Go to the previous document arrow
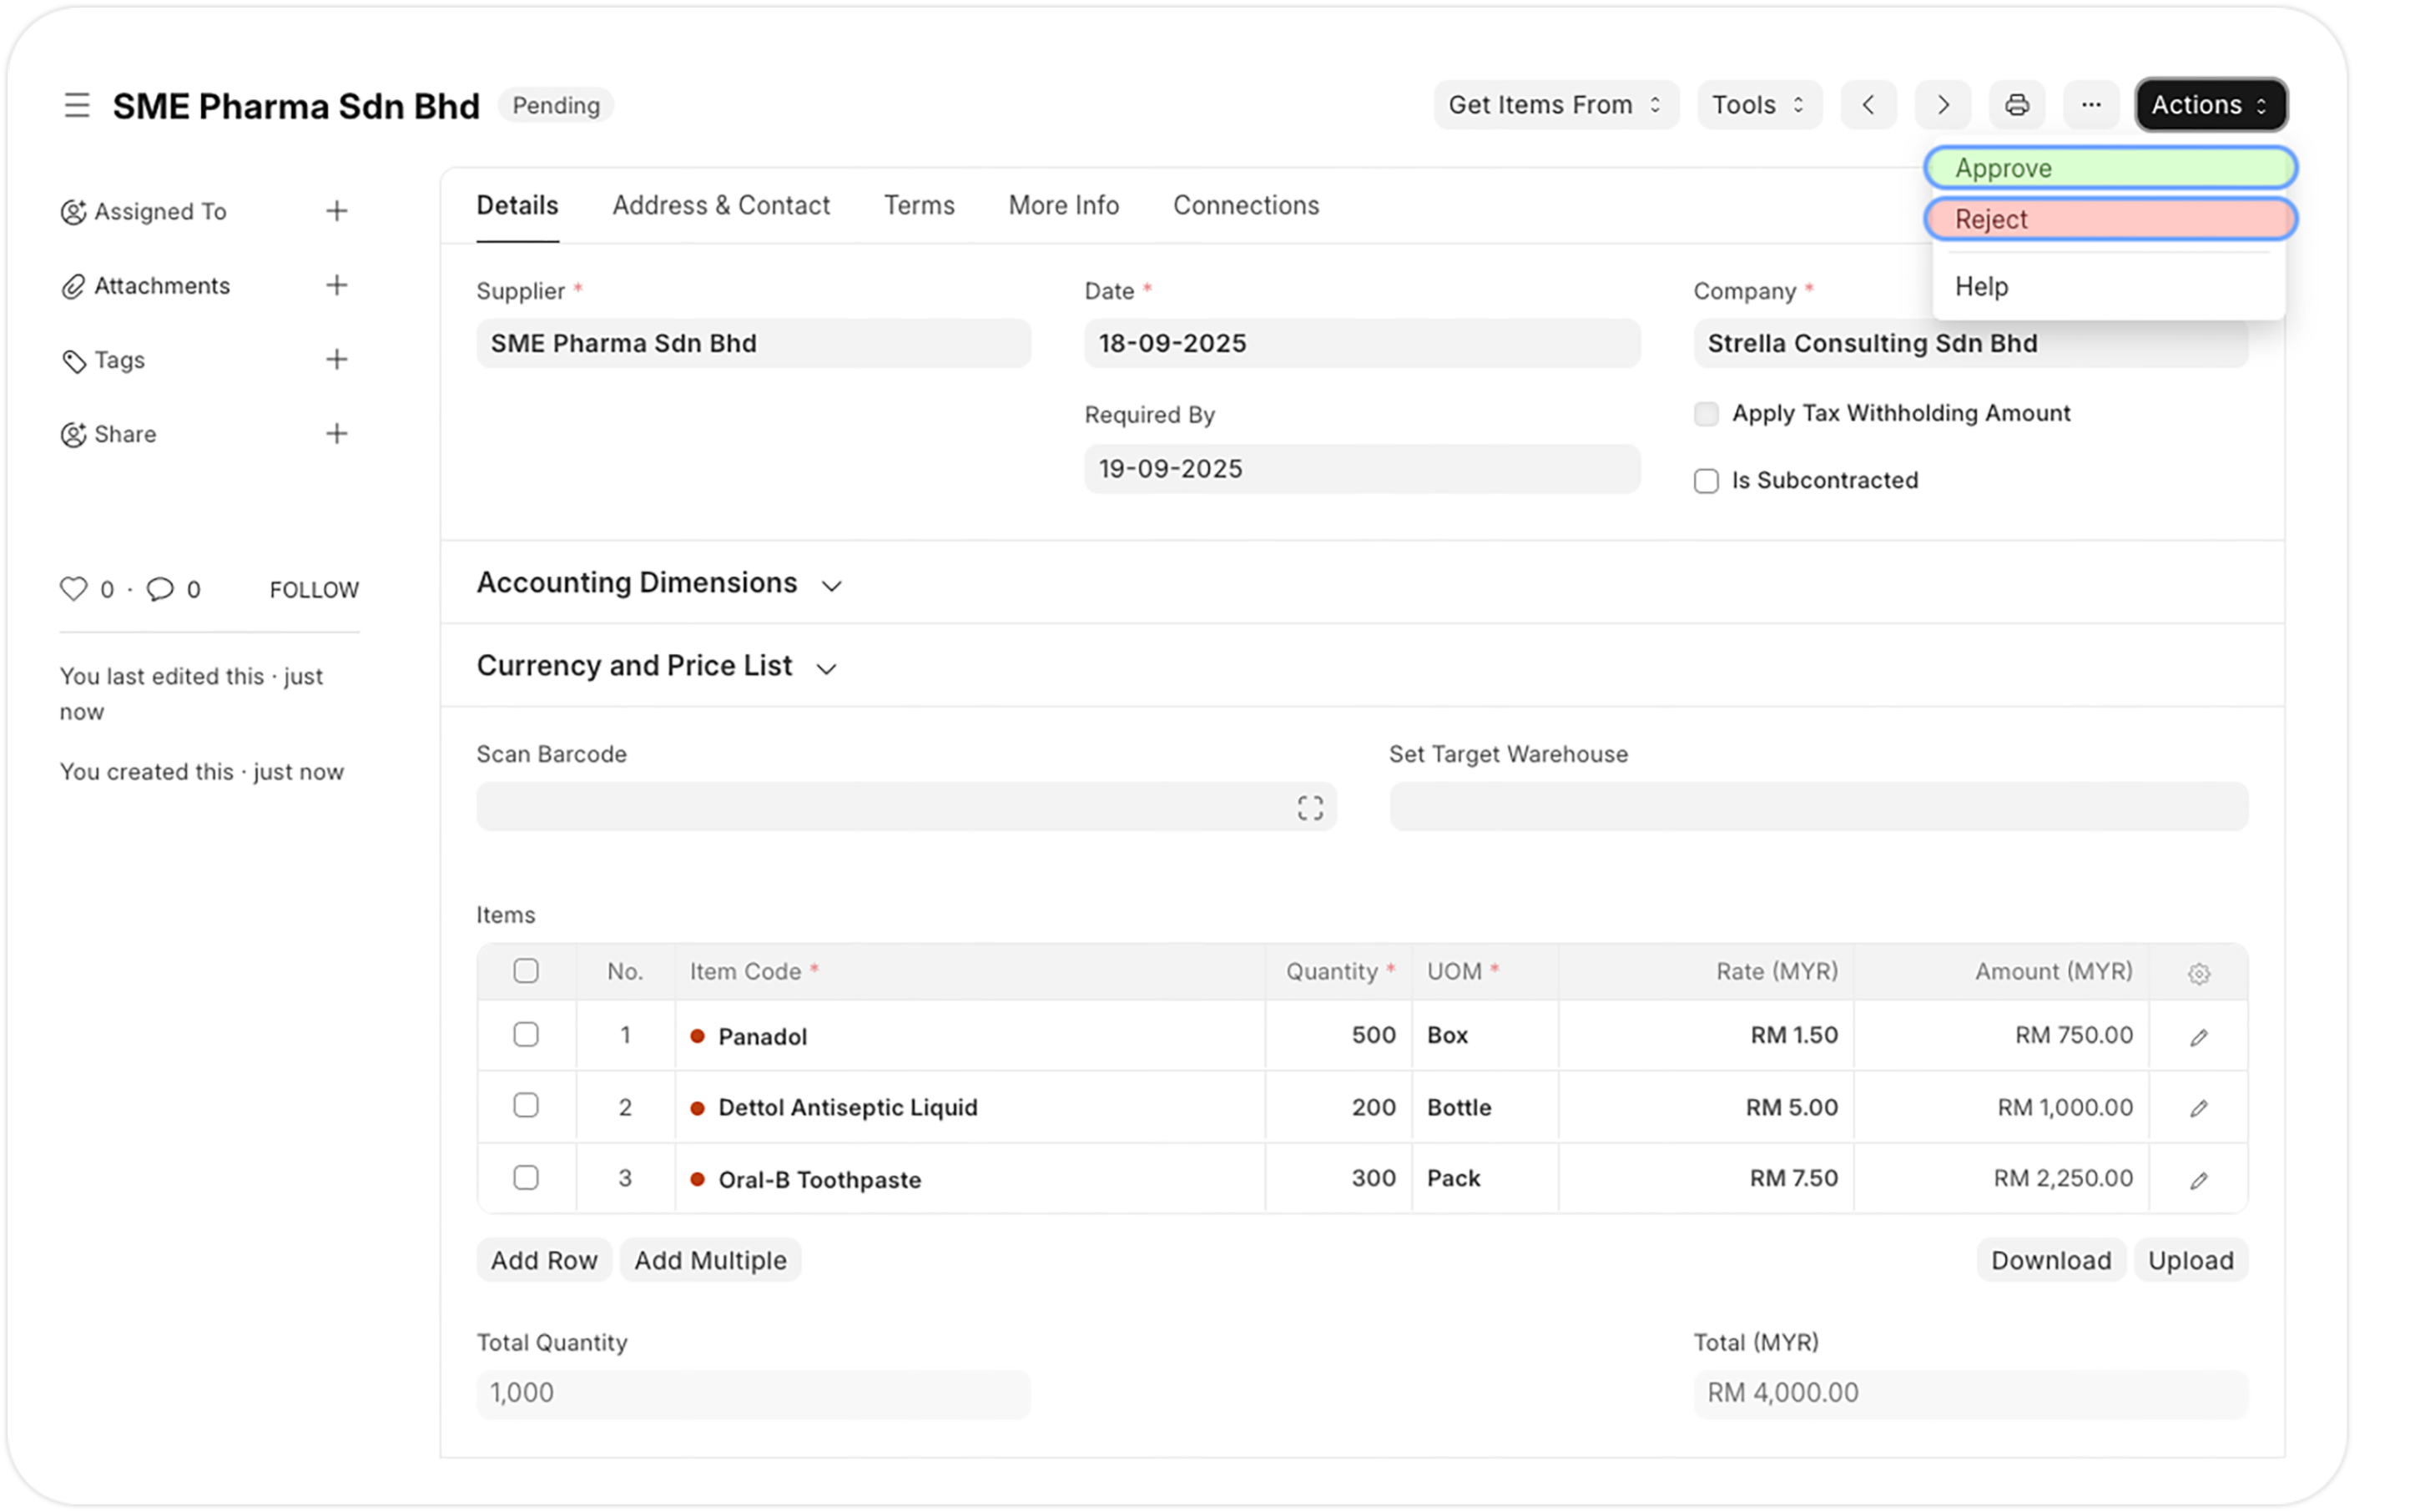Image resolution: width=2420 pixels, height=1512 pixels. 1868,105
